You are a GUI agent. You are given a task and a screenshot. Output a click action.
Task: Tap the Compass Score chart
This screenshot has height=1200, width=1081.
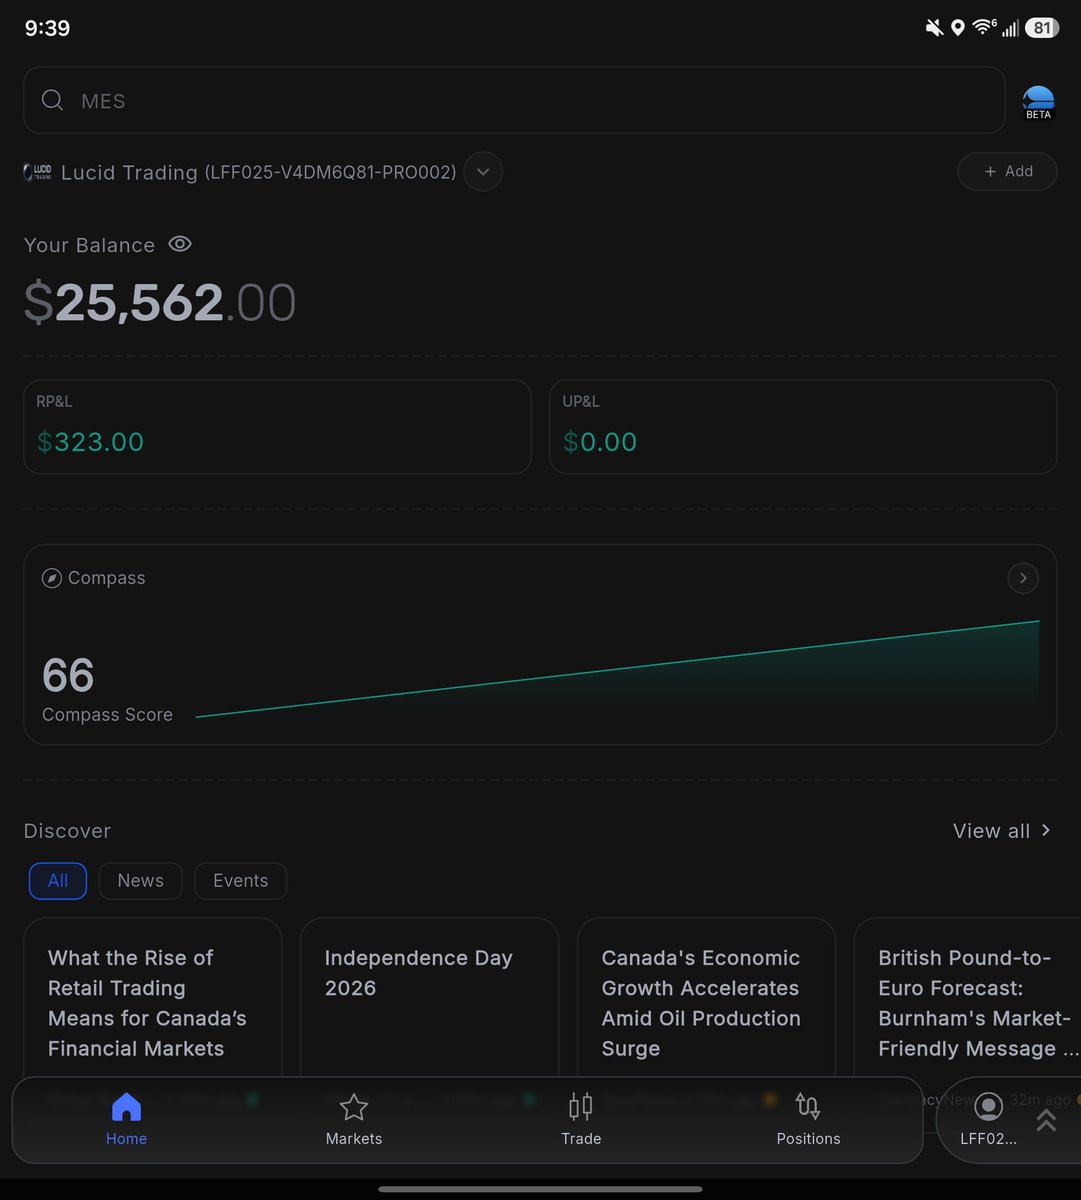pos(618,668)
